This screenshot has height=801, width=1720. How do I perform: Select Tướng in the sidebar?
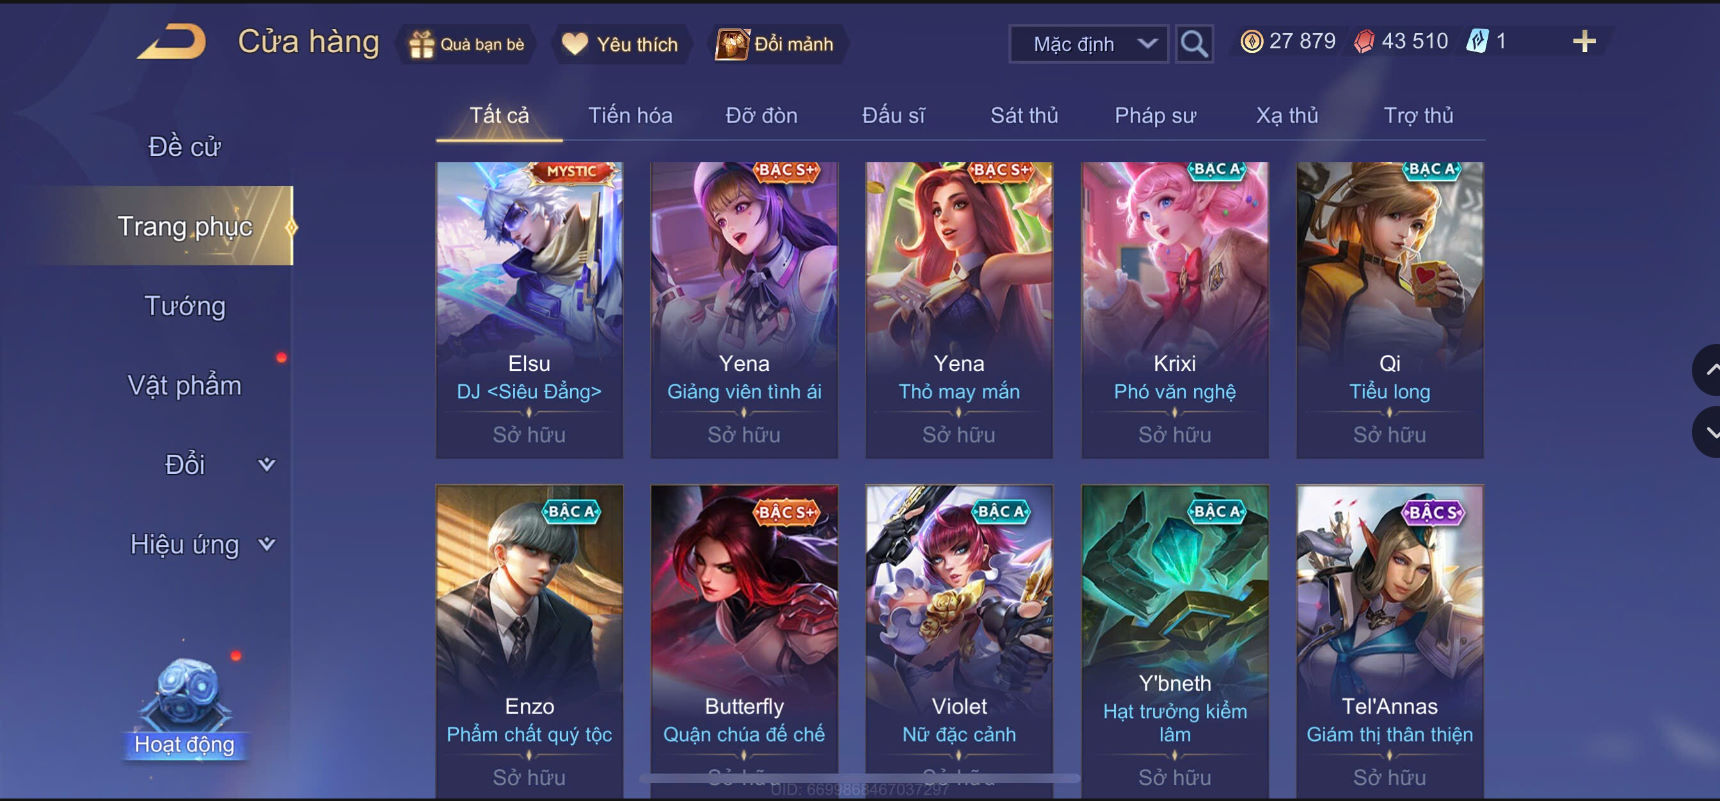185,306
